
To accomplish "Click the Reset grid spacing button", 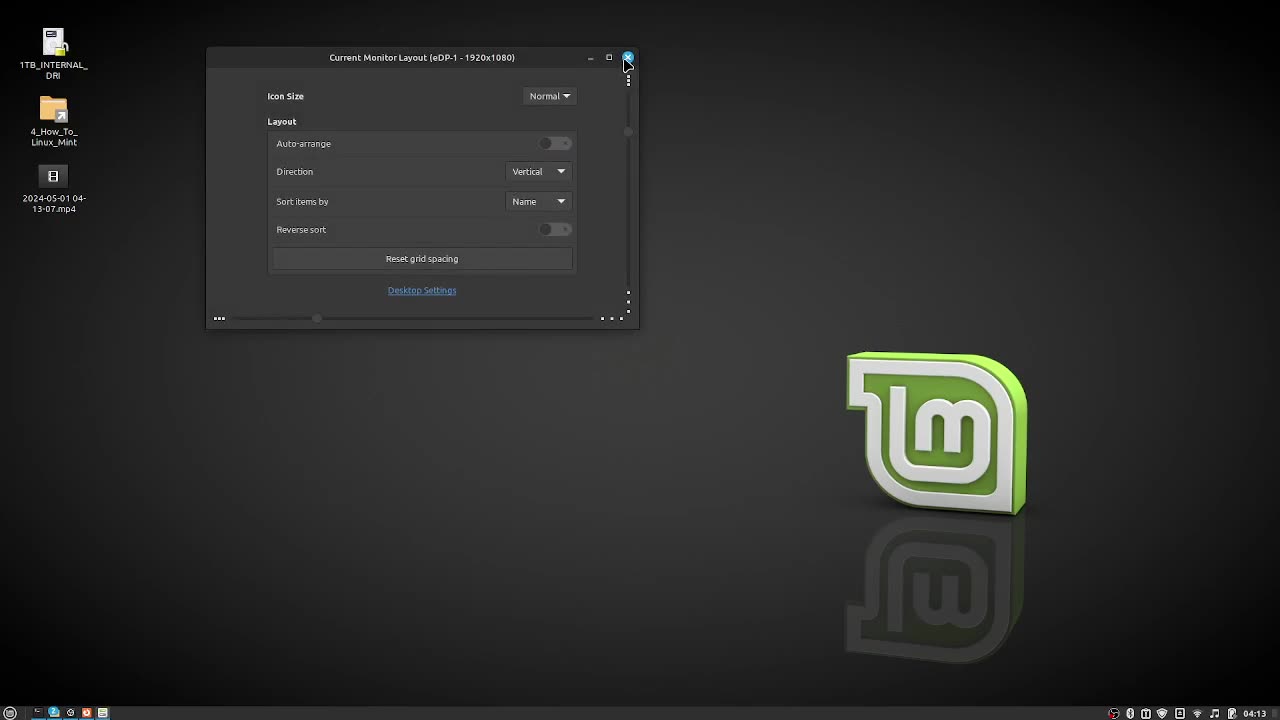I will 422,259.
